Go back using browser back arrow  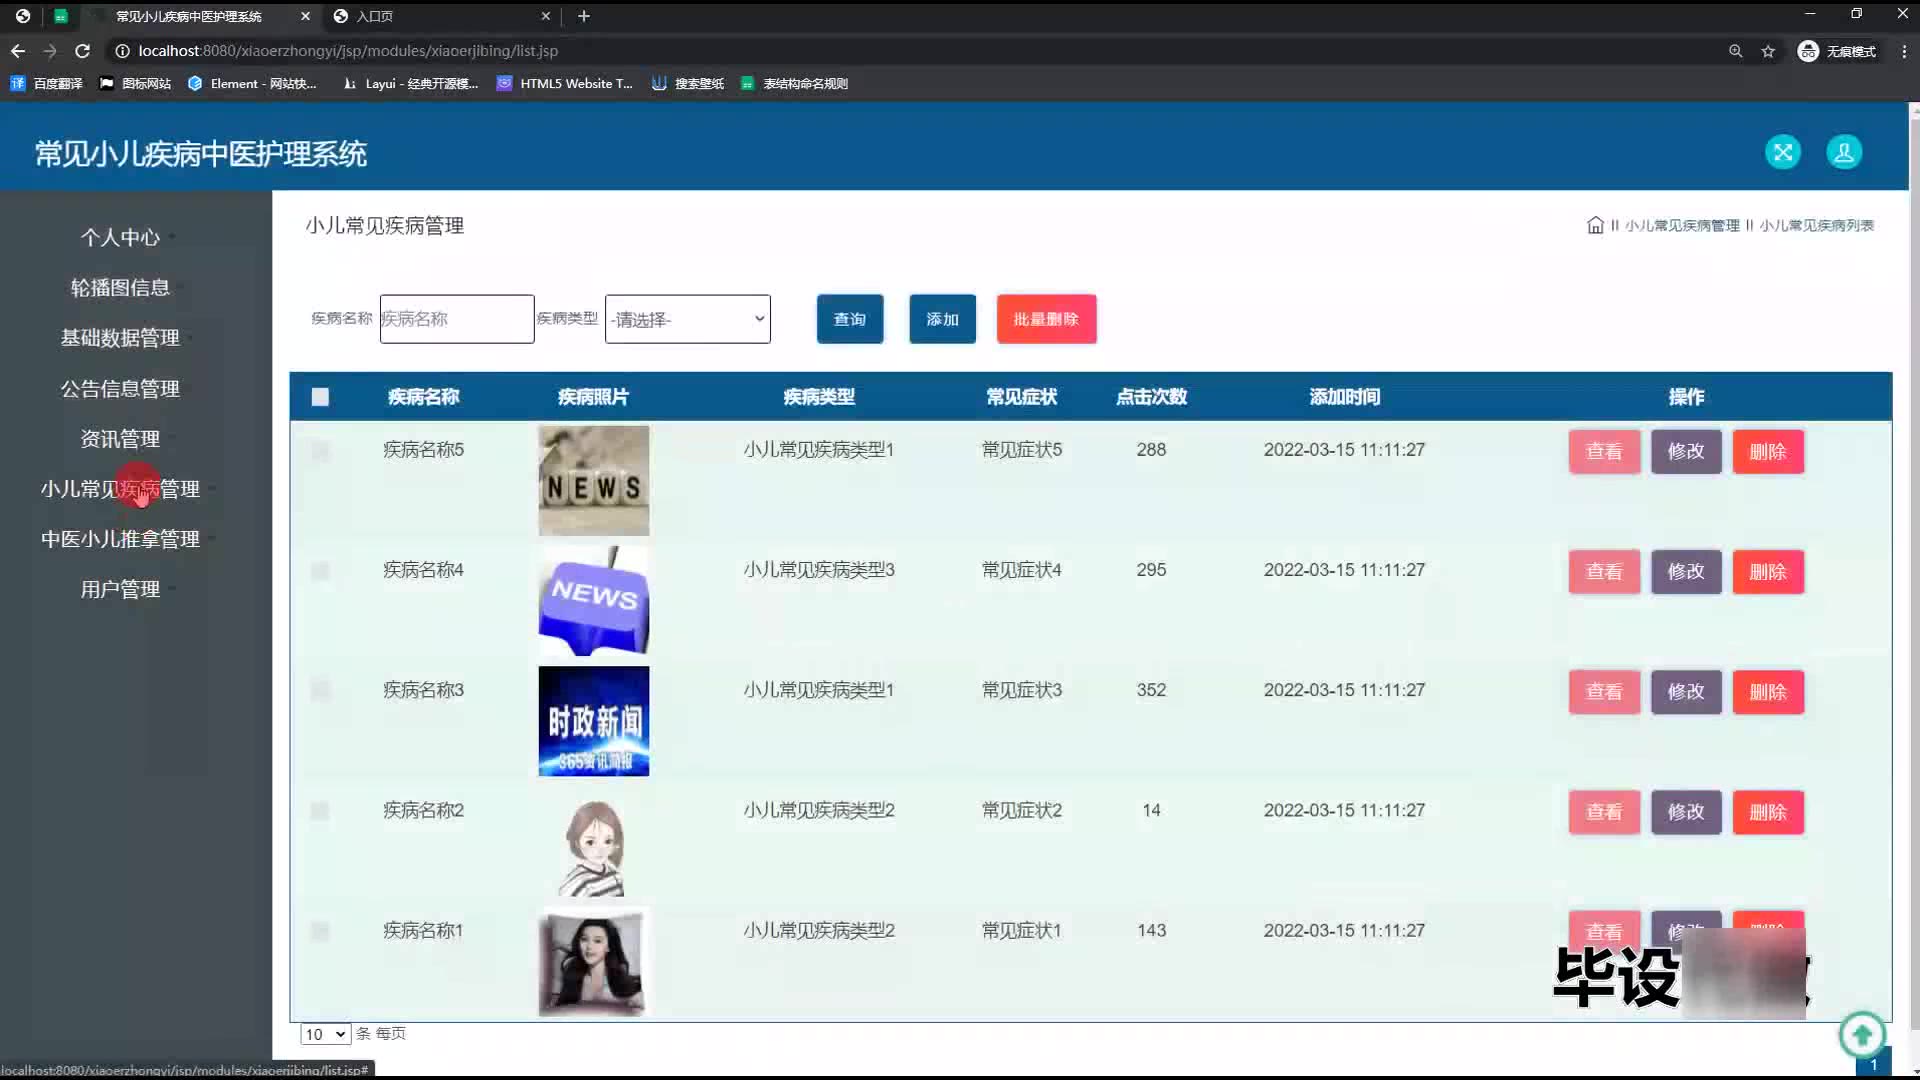point(18,51)
